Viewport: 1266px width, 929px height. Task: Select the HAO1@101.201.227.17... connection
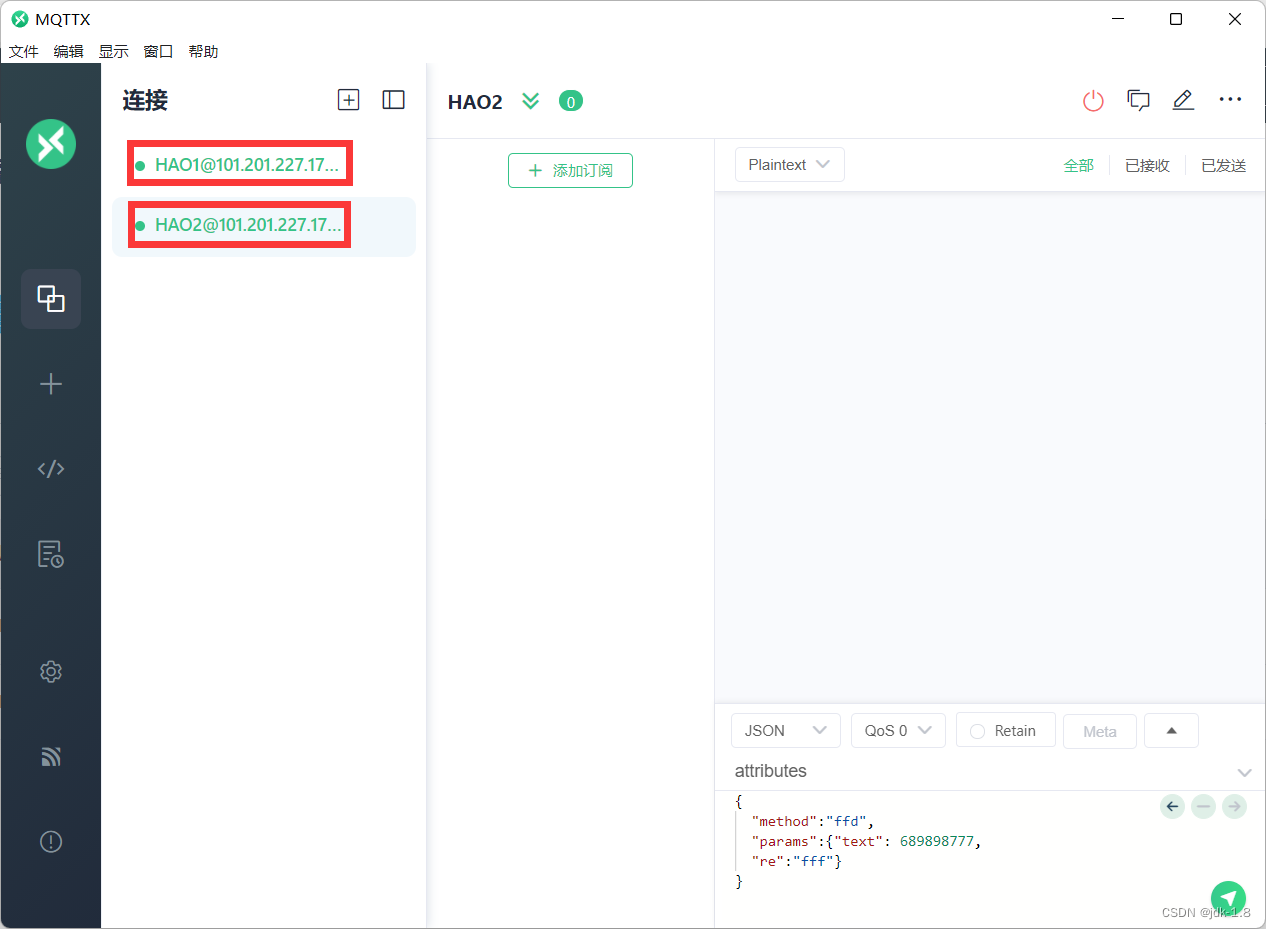[x=264, y=165]
